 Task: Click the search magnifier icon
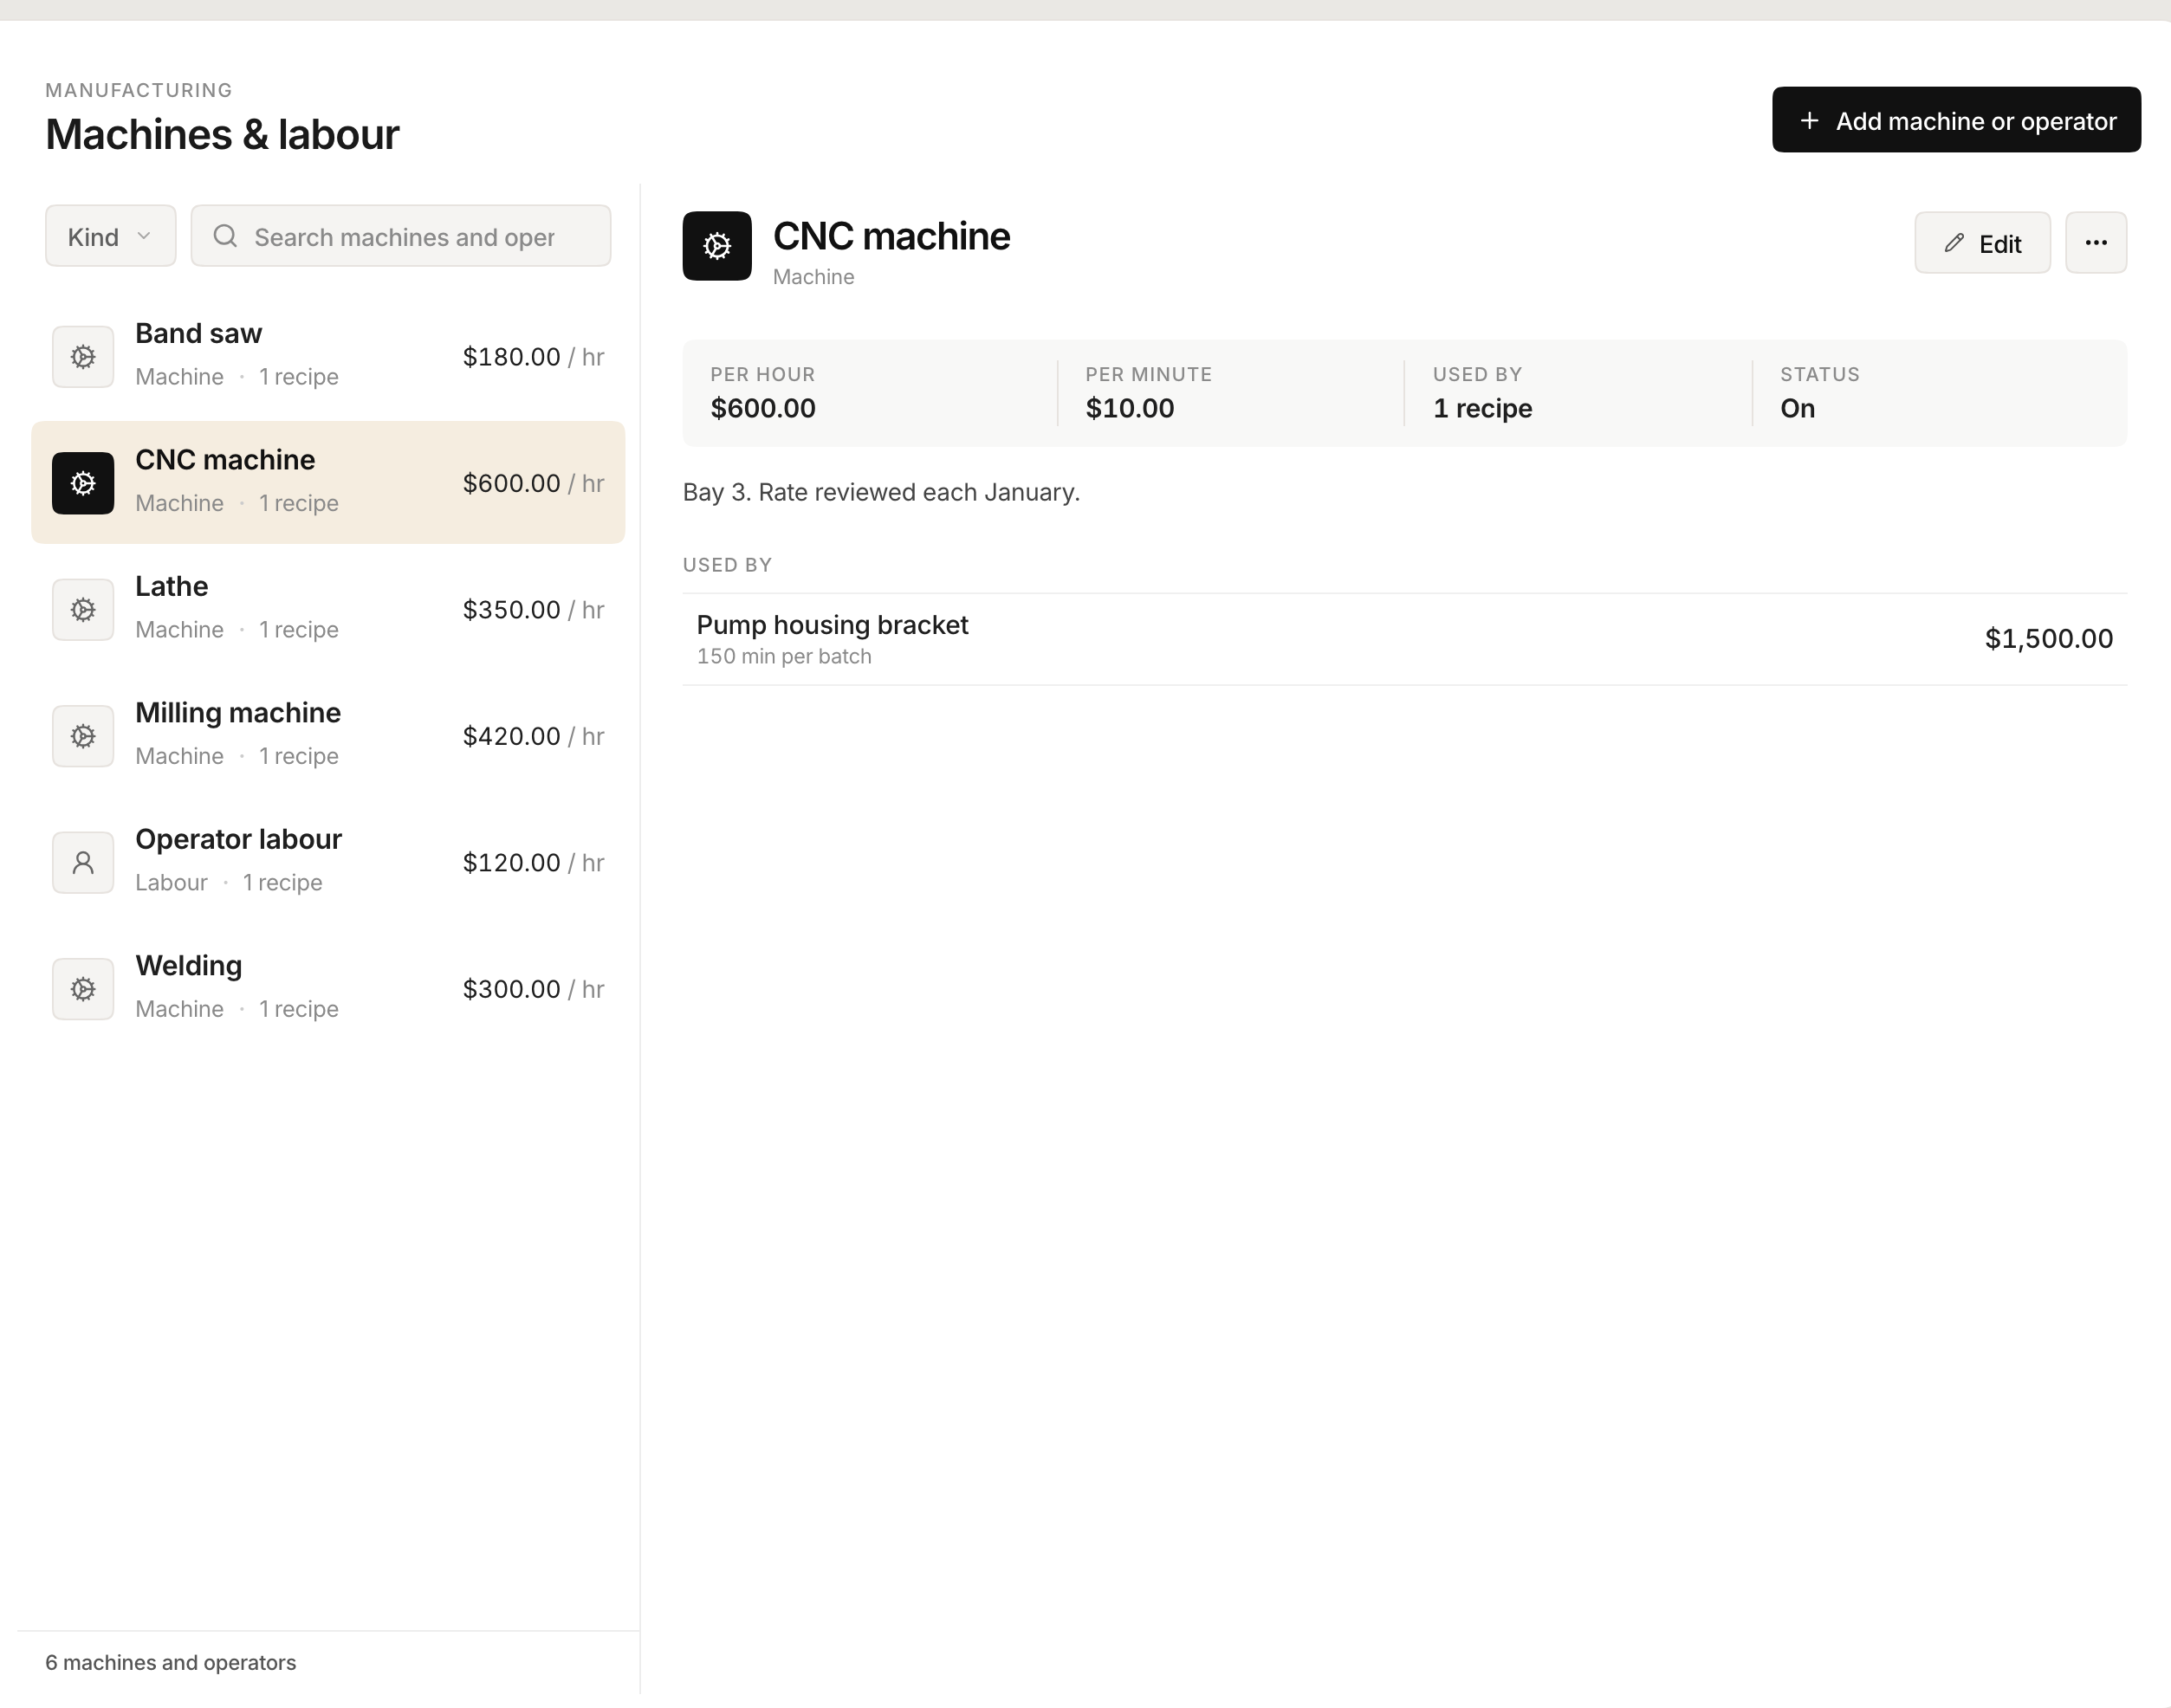click(225, 236)
